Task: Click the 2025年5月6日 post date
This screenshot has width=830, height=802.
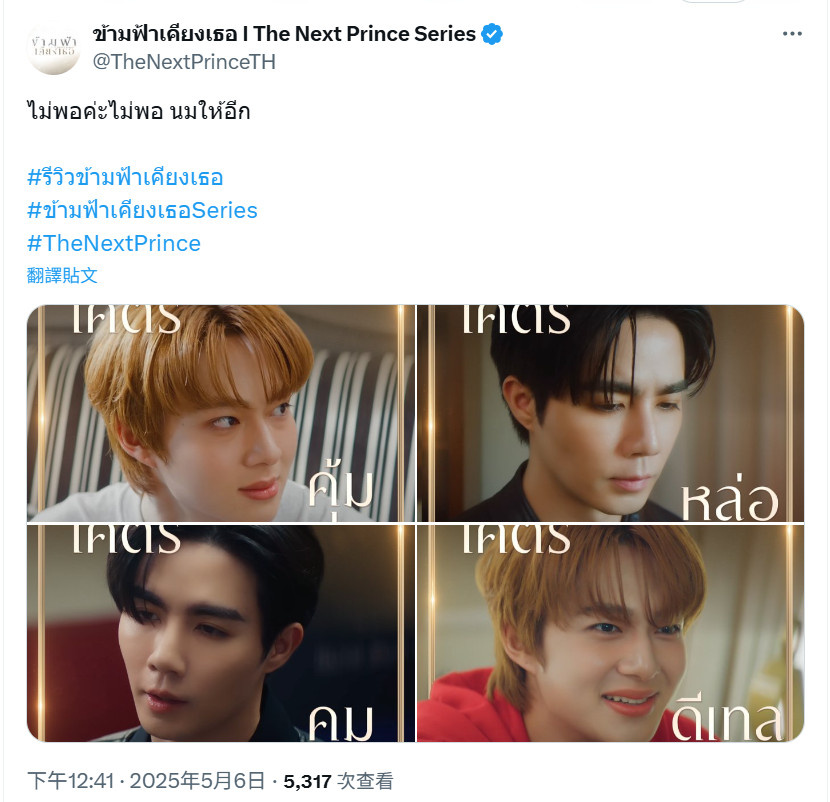Action: click(197, 781)
